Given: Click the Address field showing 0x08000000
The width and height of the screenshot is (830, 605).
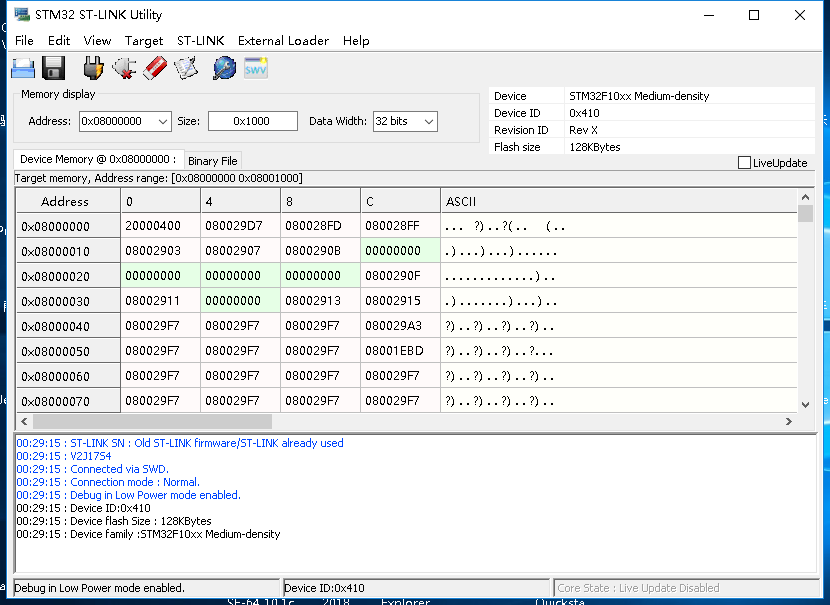Looking at the screenshot, I should 118,121.
